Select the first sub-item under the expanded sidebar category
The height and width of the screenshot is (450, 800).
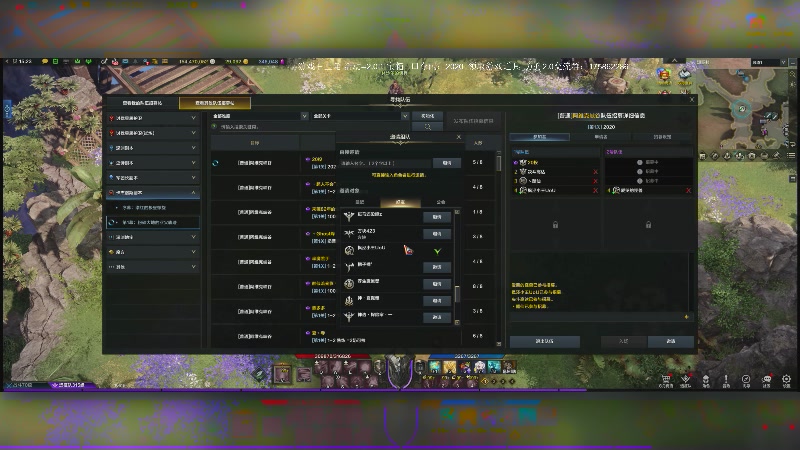point(153,208)
